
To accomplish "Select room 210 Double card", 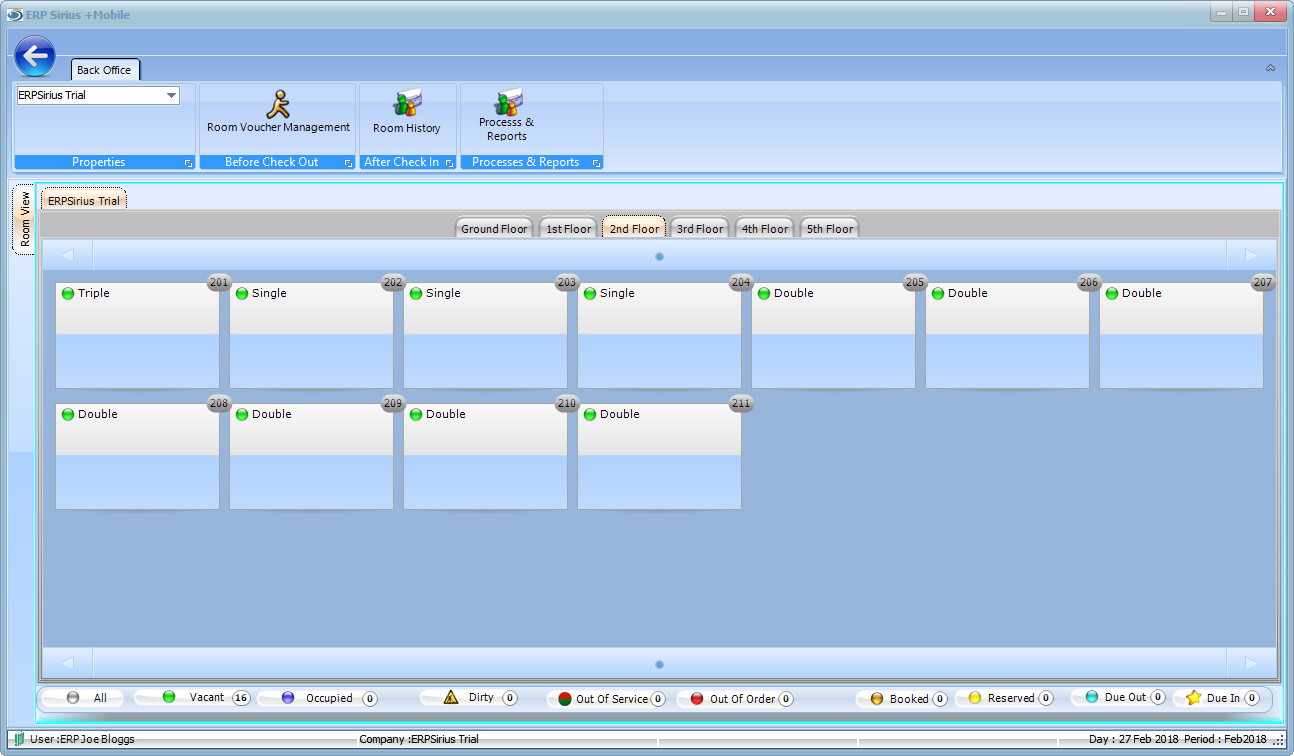I will tap(485, 456).
